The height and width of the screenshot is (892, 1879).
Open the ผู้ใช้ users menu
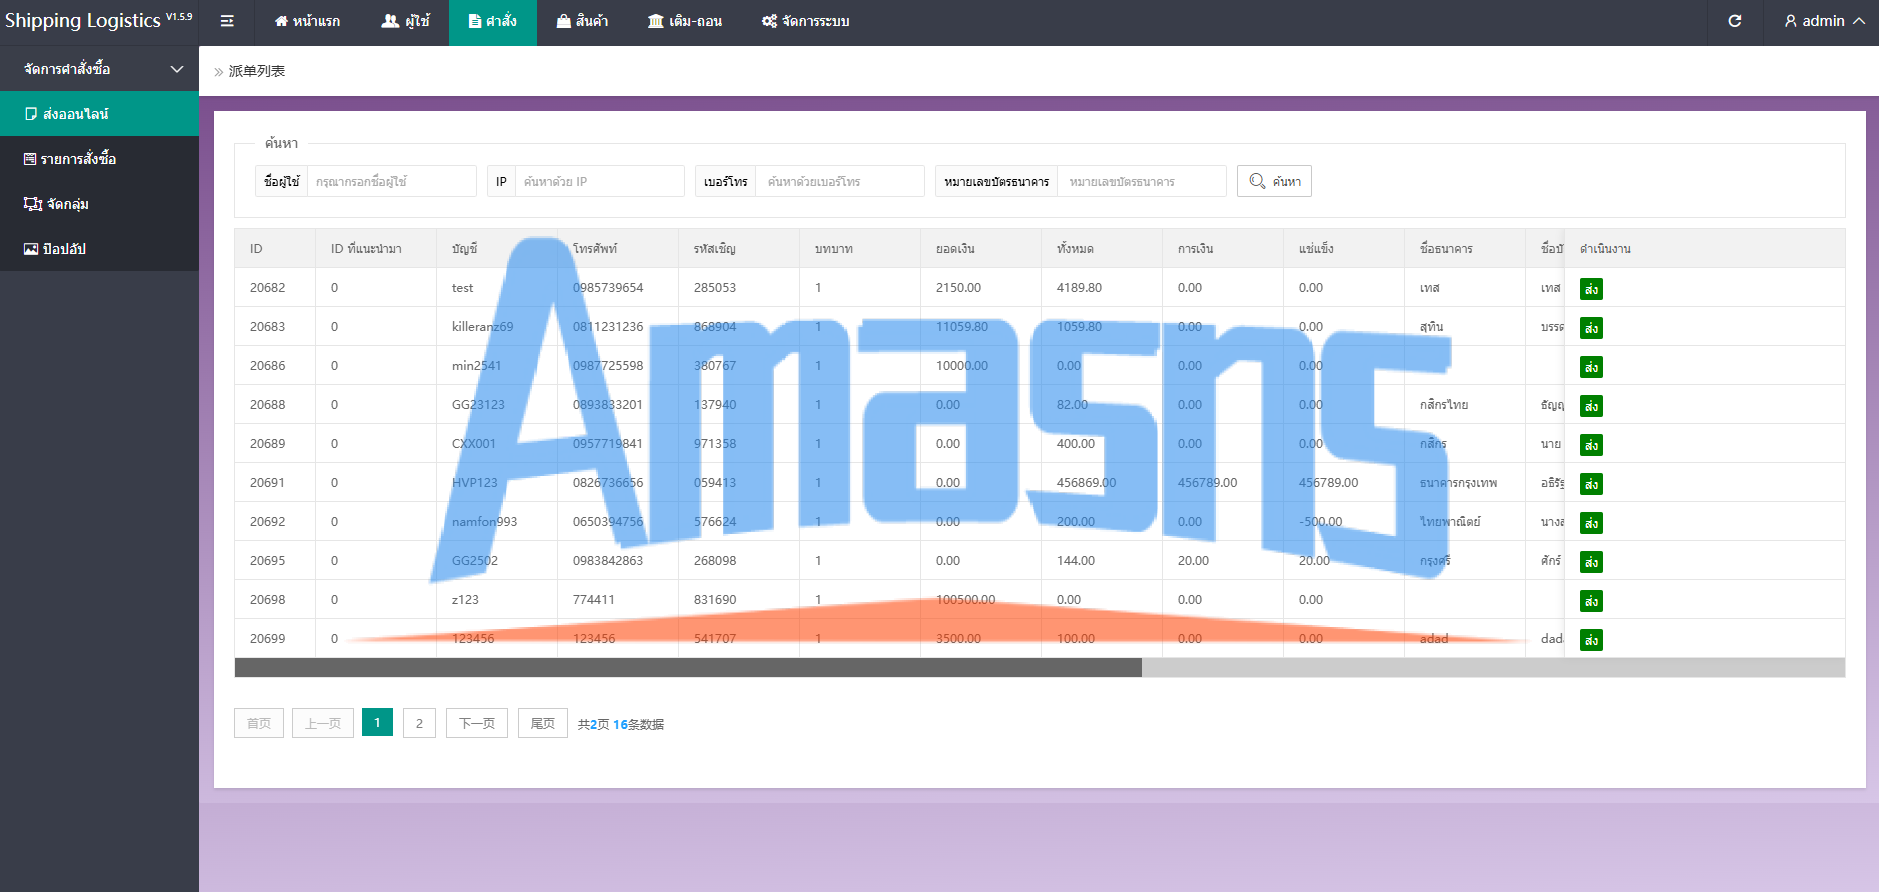tap(405, 21)
